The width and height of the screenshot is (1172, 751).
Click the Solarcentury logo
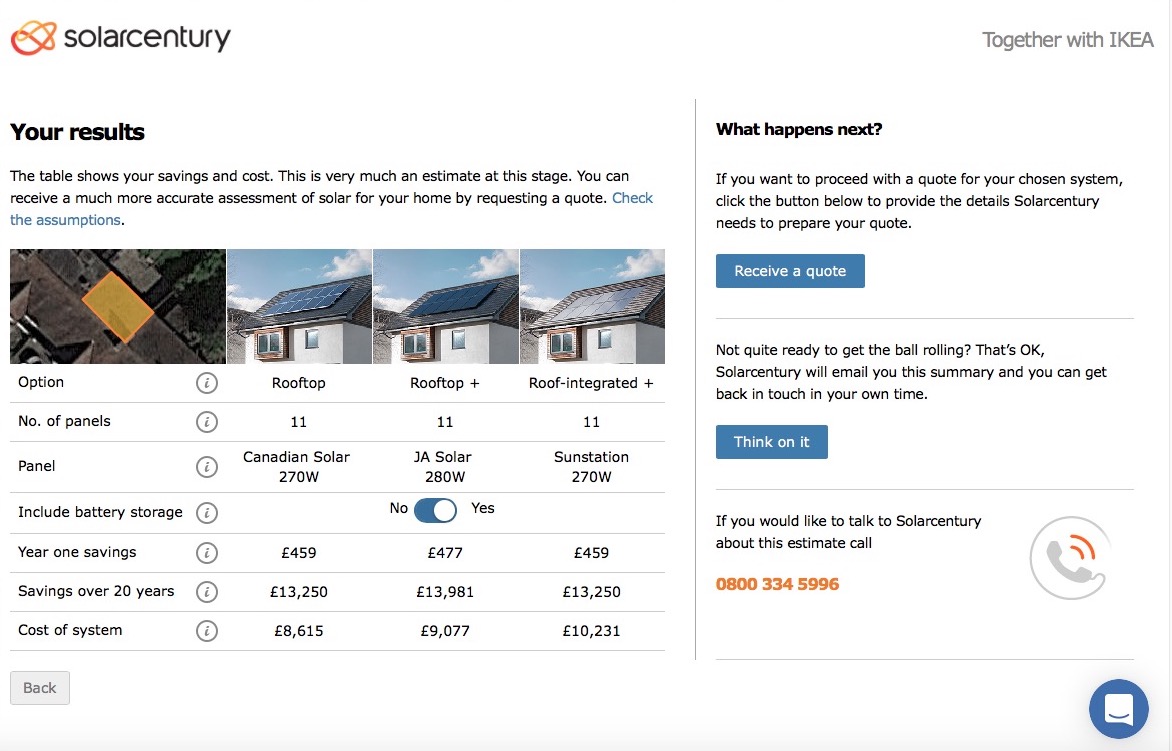click(121, 39)
